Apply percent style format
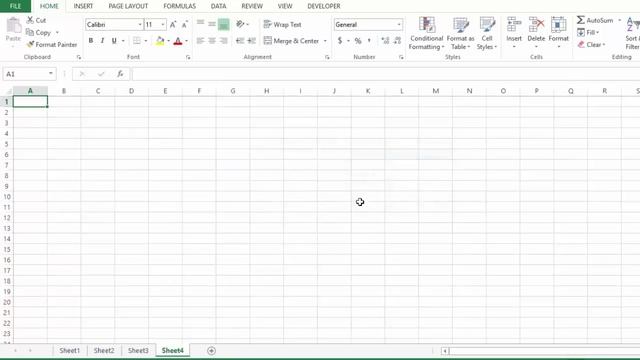This screenshot has width=640, height=360. click(x=358, y=40)
